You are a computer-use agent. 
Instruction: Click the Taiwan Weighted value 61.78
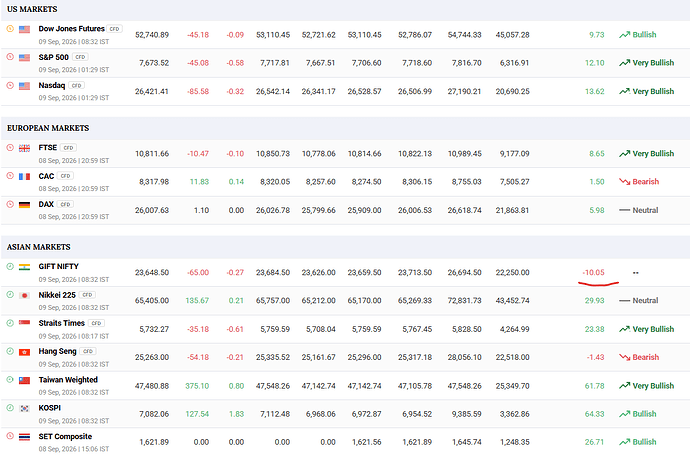pyautogui.click(x=595, y=386)
